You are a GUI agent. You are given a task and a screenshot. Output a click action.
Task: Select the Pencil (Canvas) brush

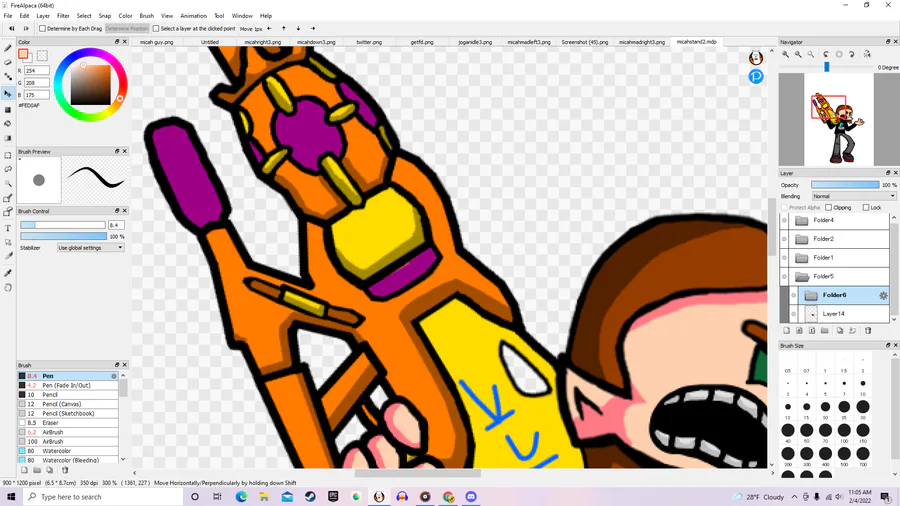click(68, 404)
